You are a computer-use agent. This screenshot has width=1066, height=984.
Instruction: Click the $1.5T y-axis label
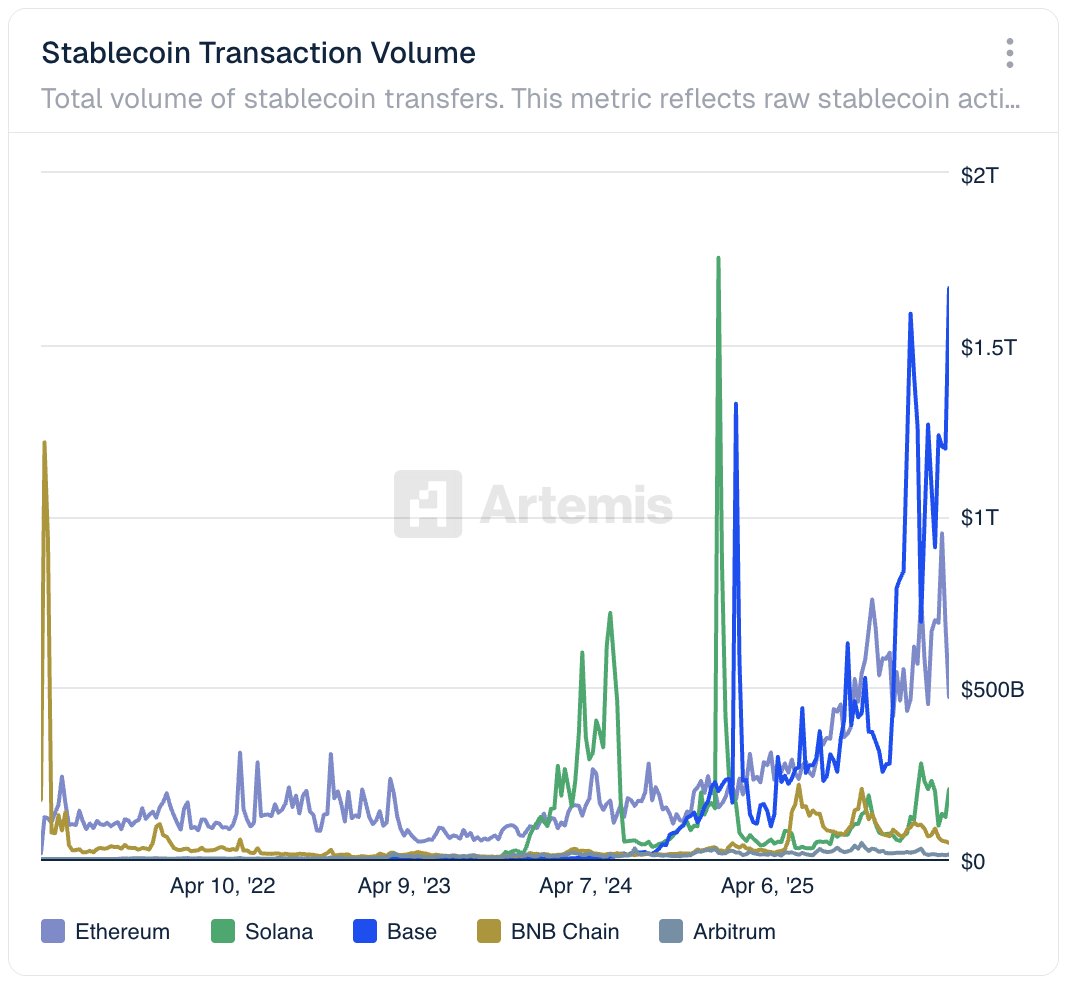click(x=989, y=349)
